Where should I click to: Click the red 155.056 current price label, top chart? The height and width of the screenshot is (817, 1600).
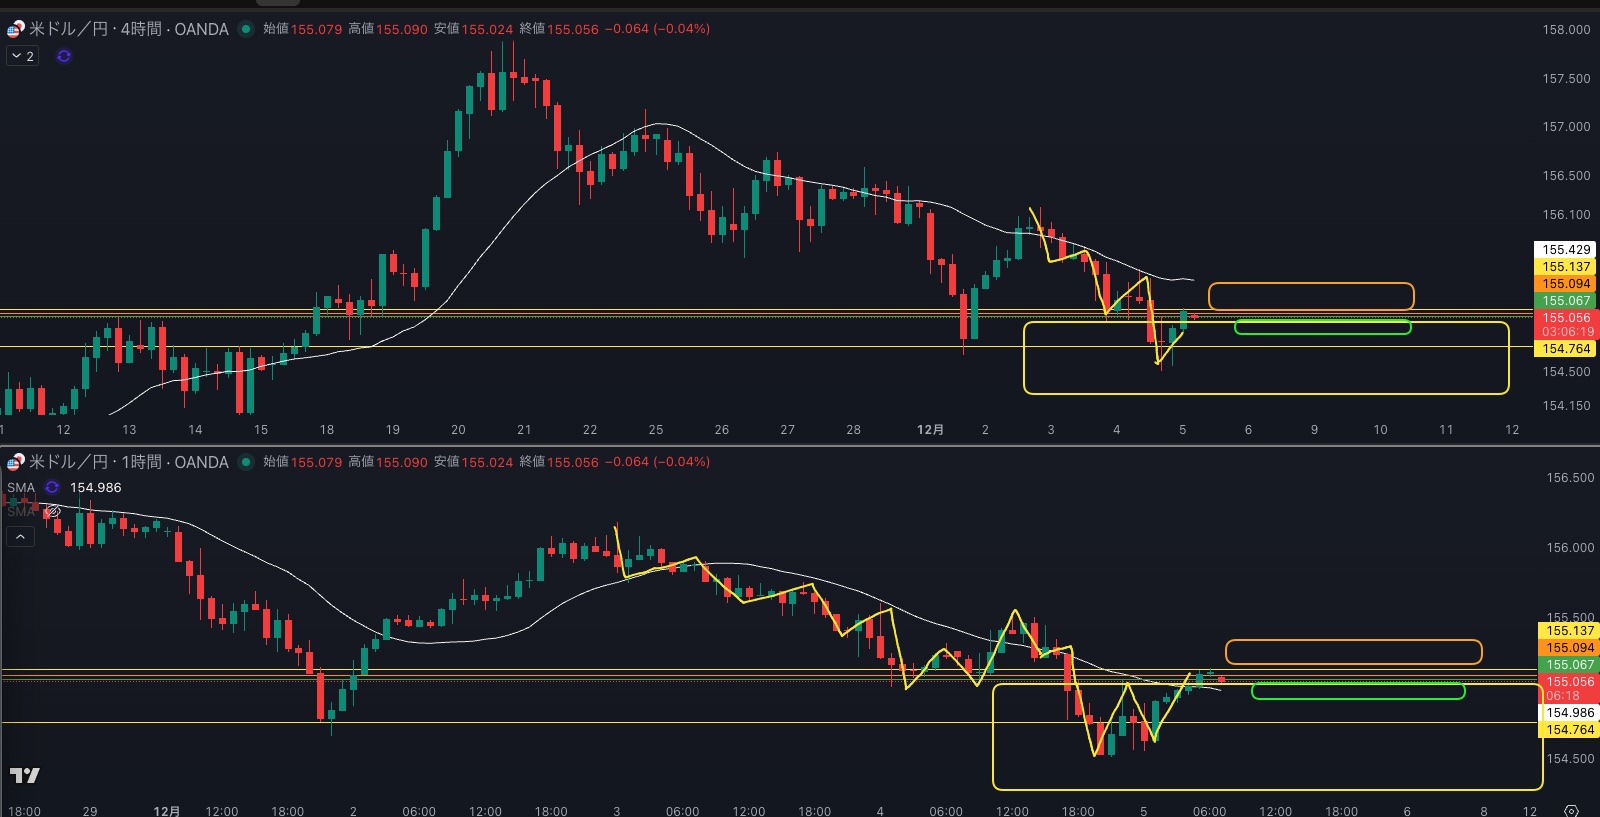tap(1565, 318)
